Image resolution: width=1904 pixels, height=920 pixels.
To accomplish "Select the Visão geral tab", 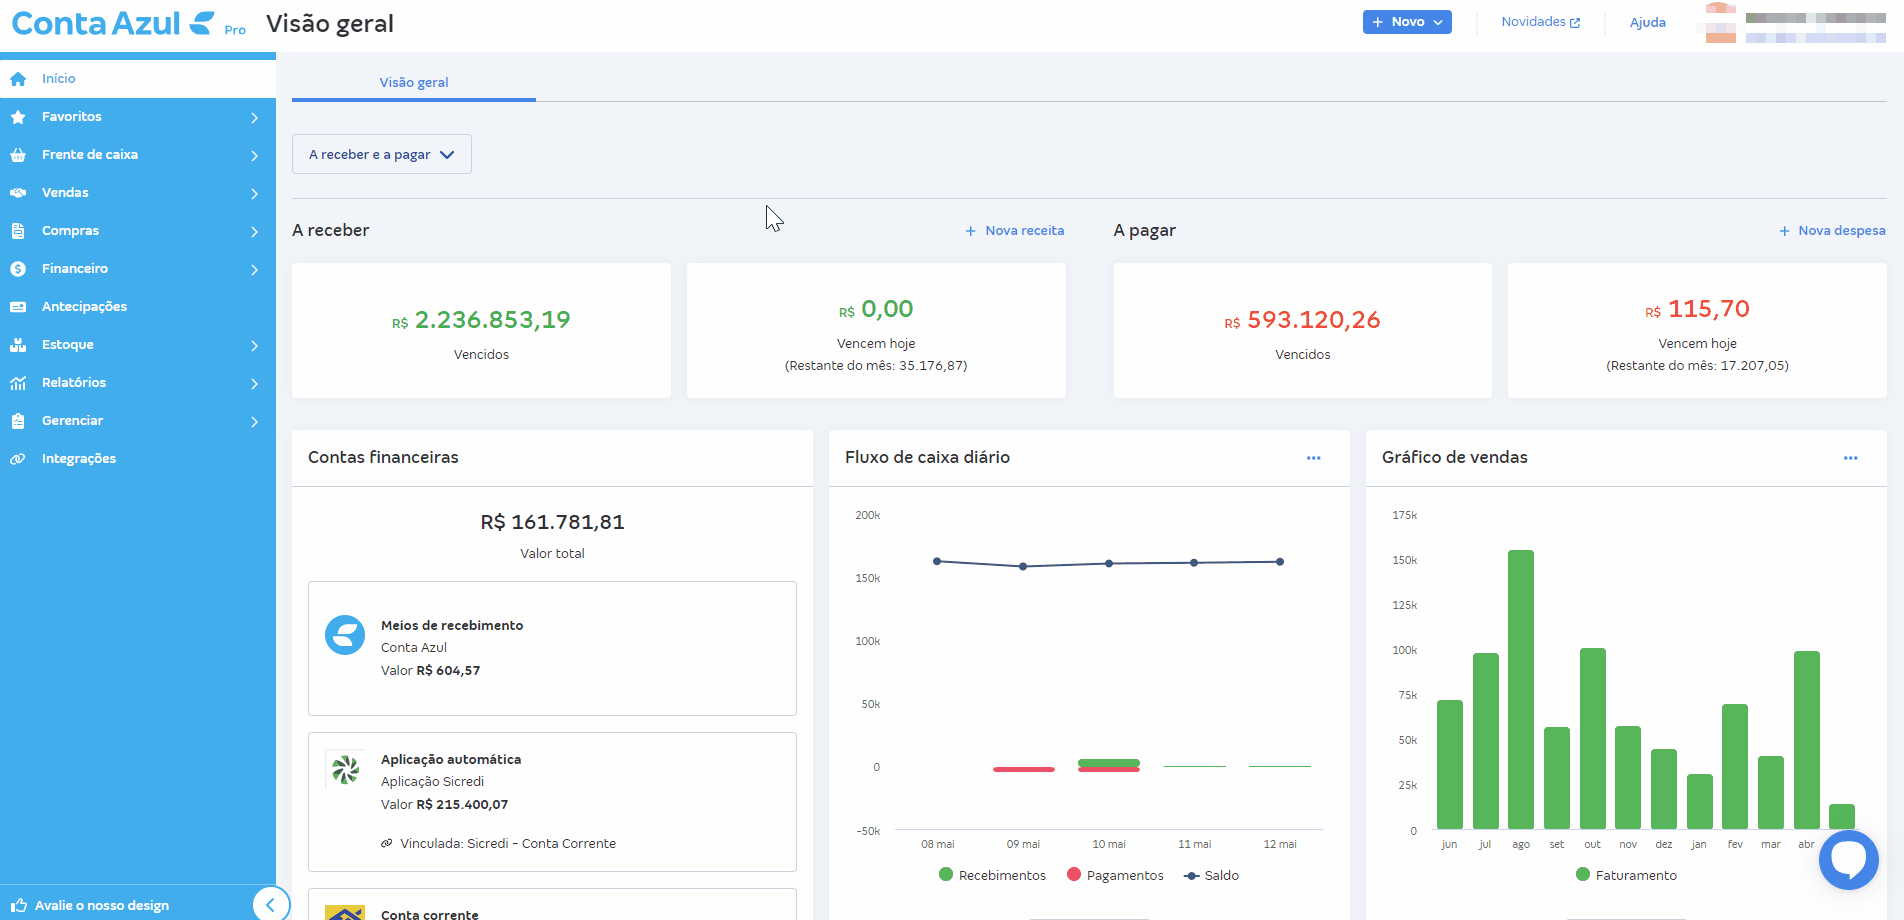I will [x=413, y=83].
